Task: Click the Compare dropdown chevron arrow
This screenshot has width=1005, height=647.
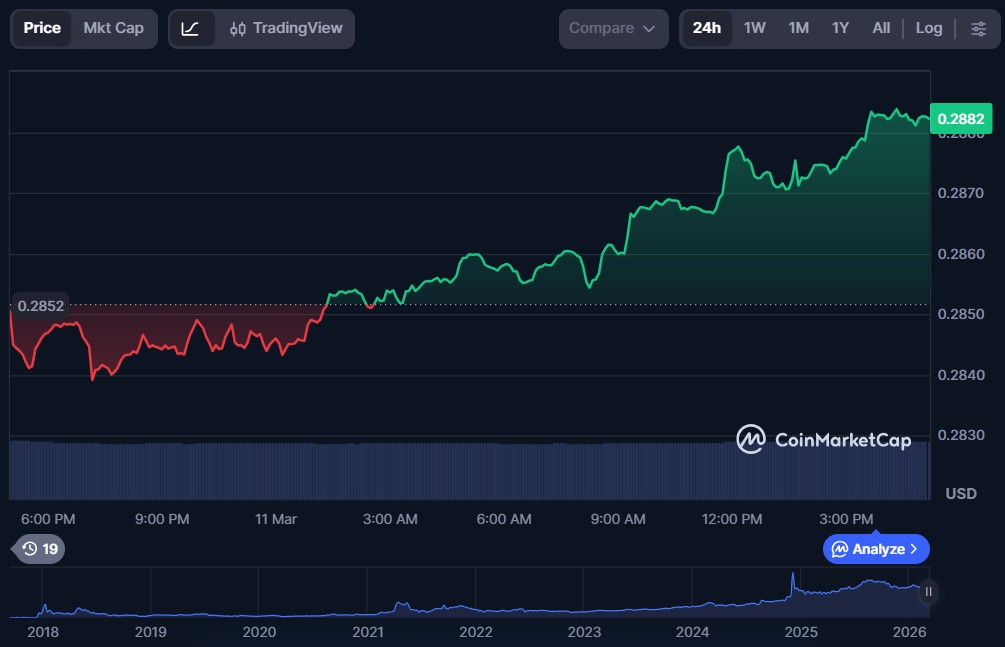Action: coord(649,29)
